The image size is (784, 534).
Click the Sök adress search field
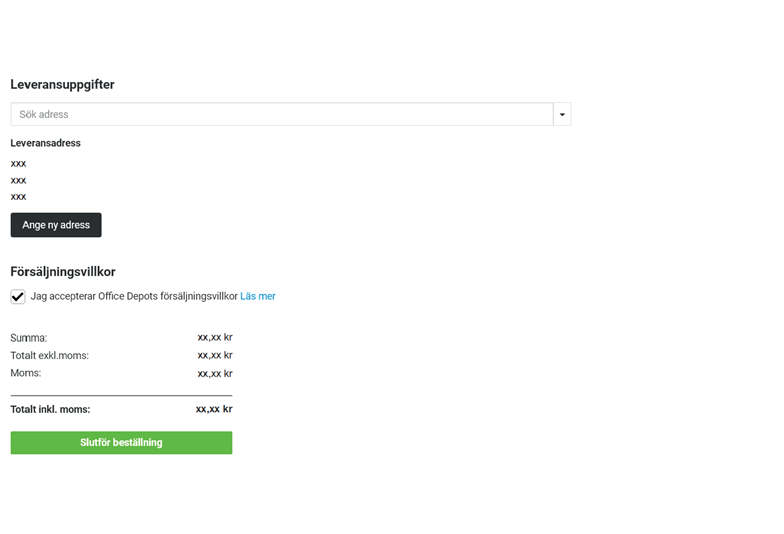pos(281,115)
